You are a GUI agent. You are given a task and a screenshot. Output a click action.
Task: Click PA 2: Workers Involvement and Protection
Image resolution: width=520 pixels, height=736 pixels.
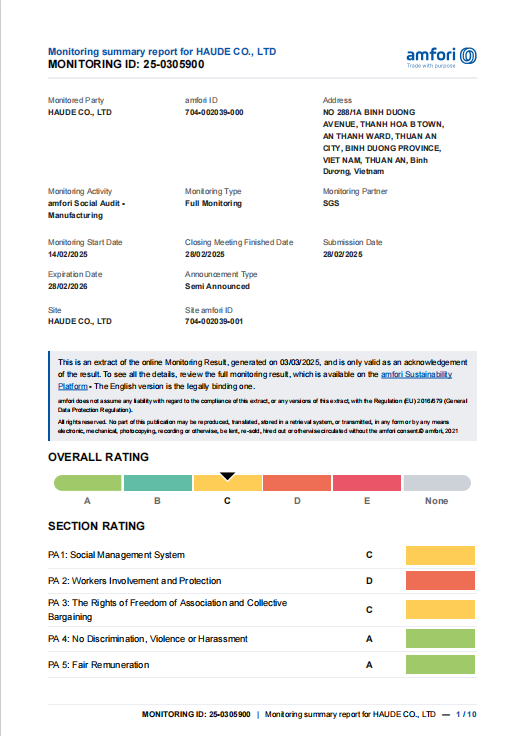click(134, 581)
